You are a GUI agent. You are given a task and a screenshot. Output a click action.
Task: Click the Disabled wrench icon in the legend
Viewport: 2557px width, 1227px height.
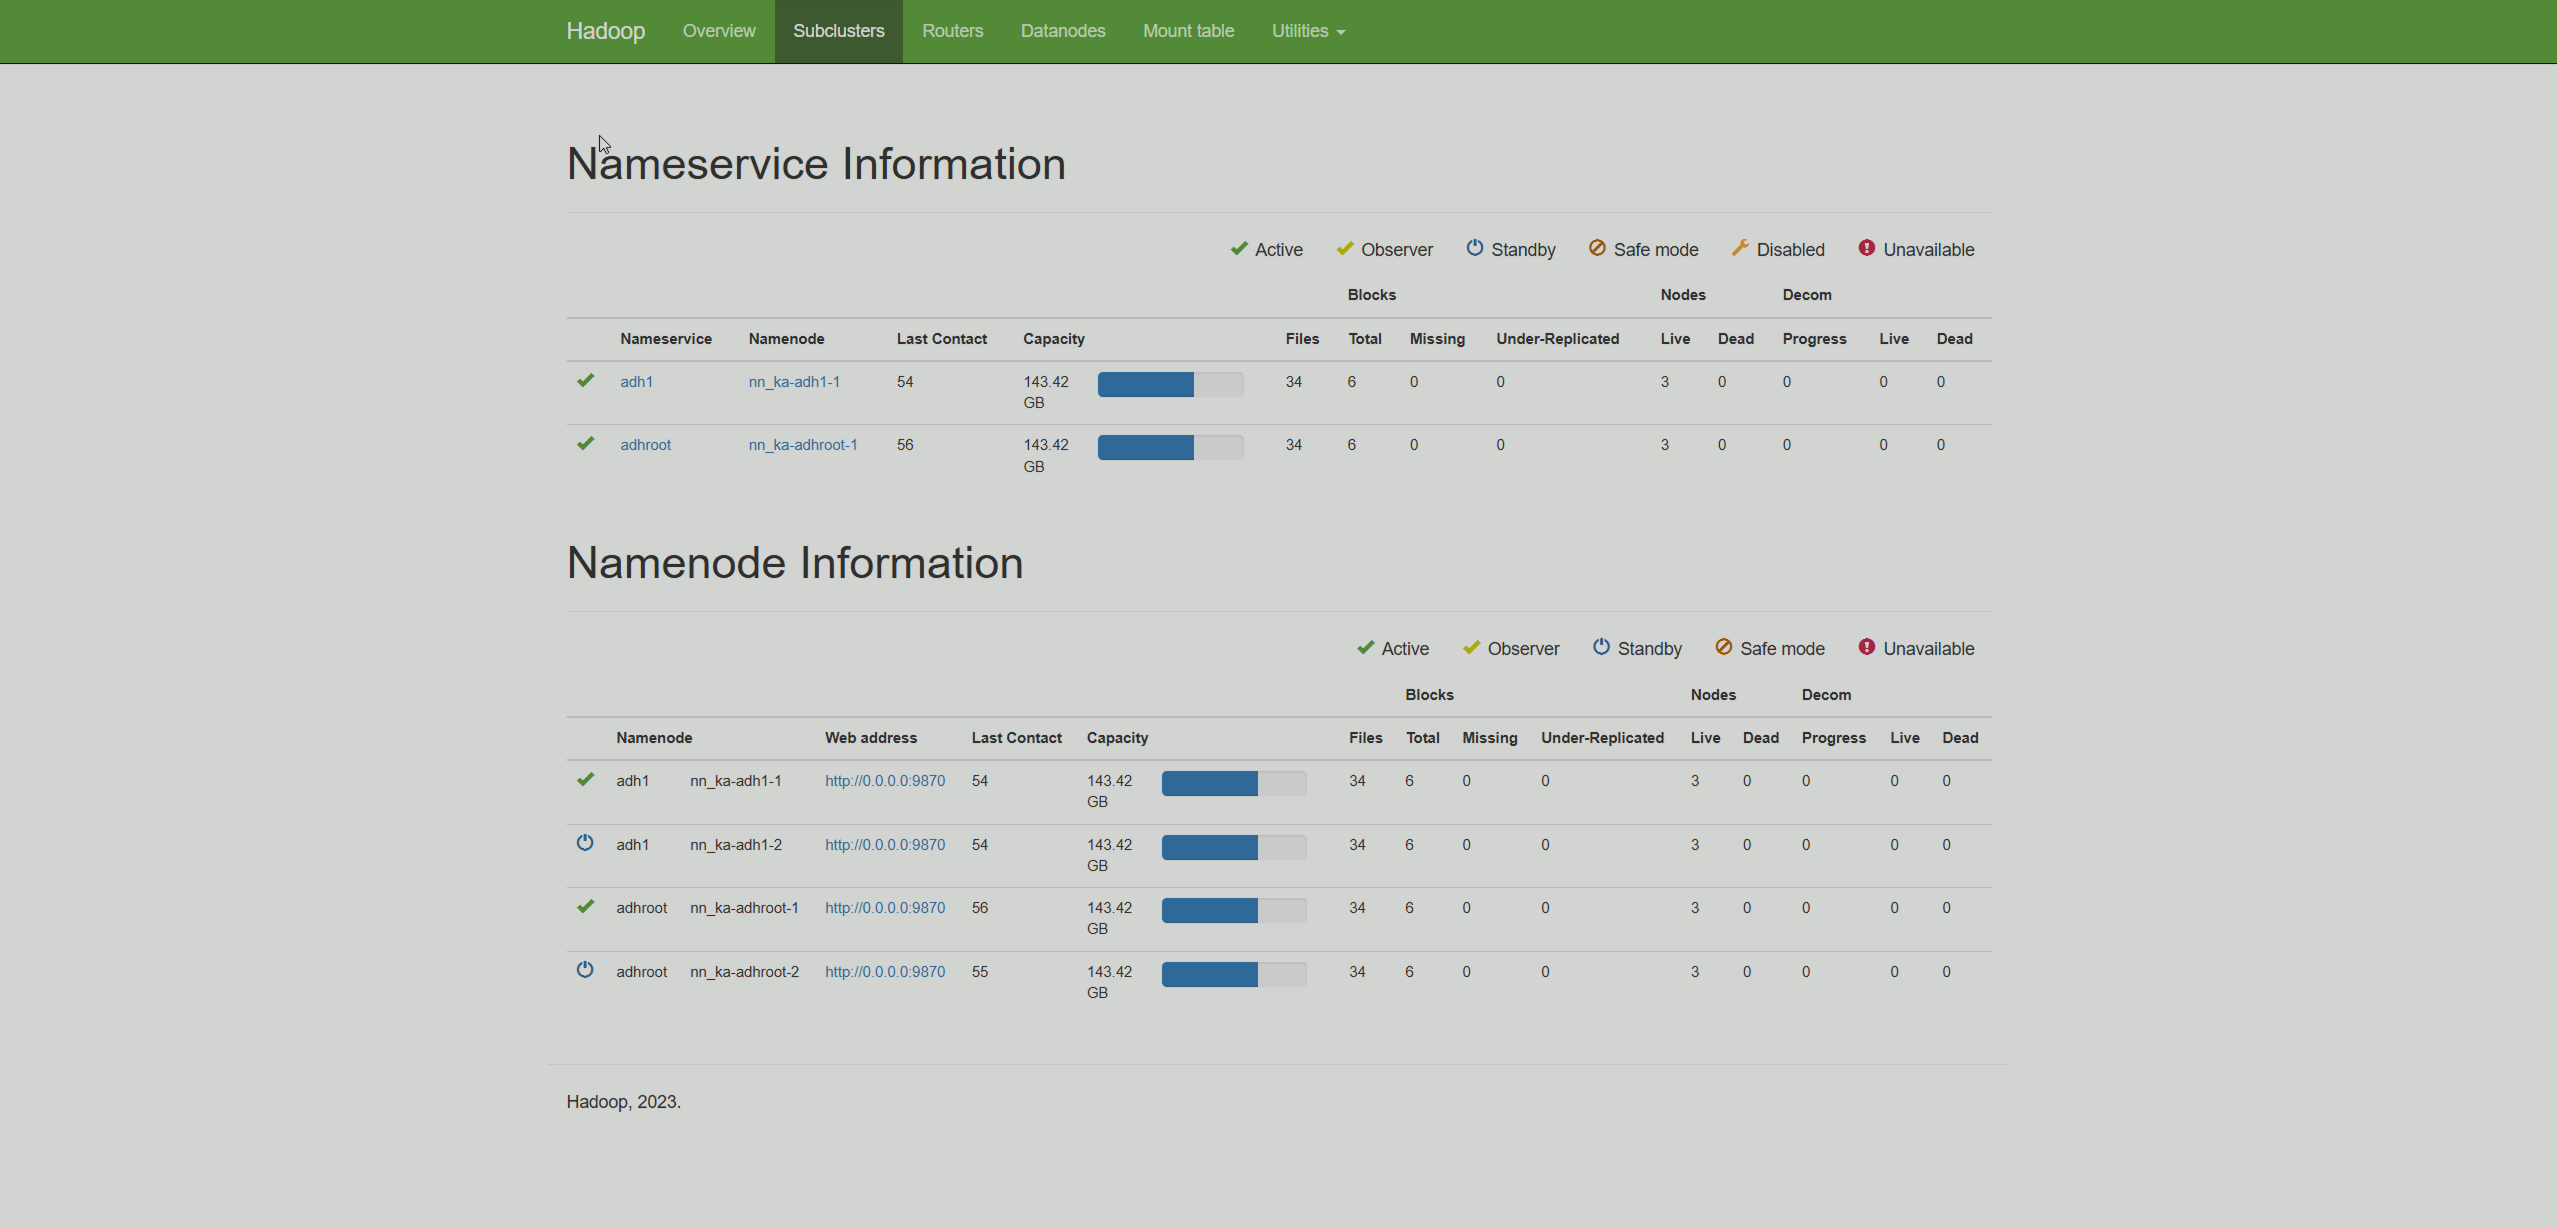(1741, 248)
